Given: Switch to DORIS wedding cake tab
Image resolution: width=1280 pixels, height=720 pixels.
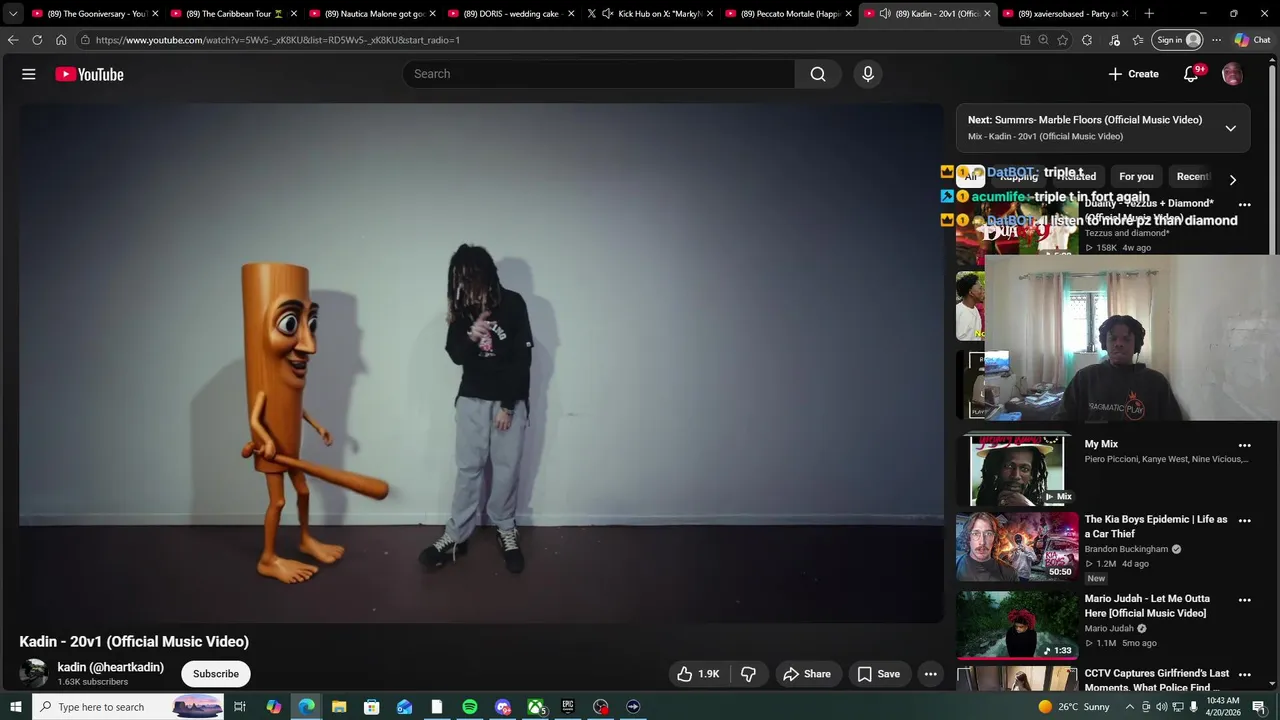Looking at the screenshot, I should [512, 14].
